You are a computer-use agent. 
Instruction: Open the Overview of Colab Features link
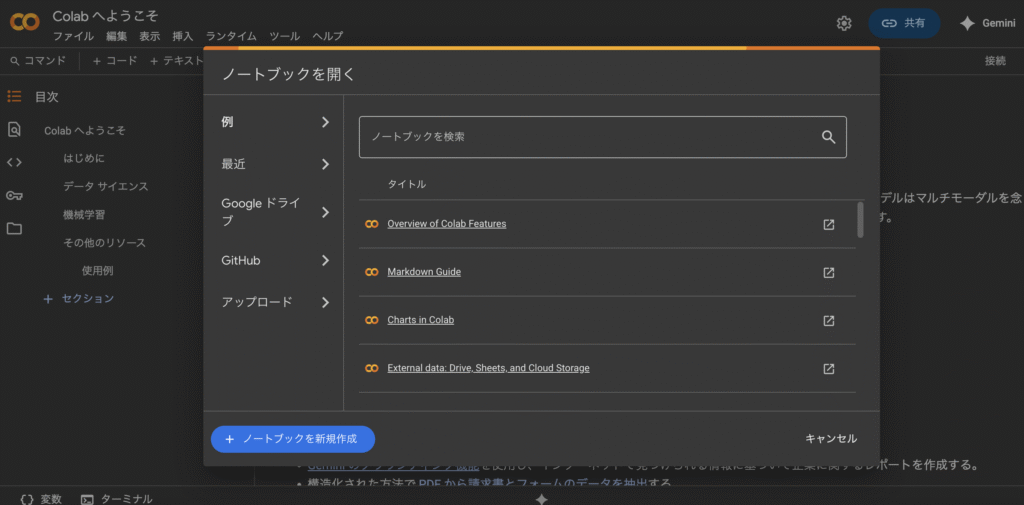[x=447, y=224]
